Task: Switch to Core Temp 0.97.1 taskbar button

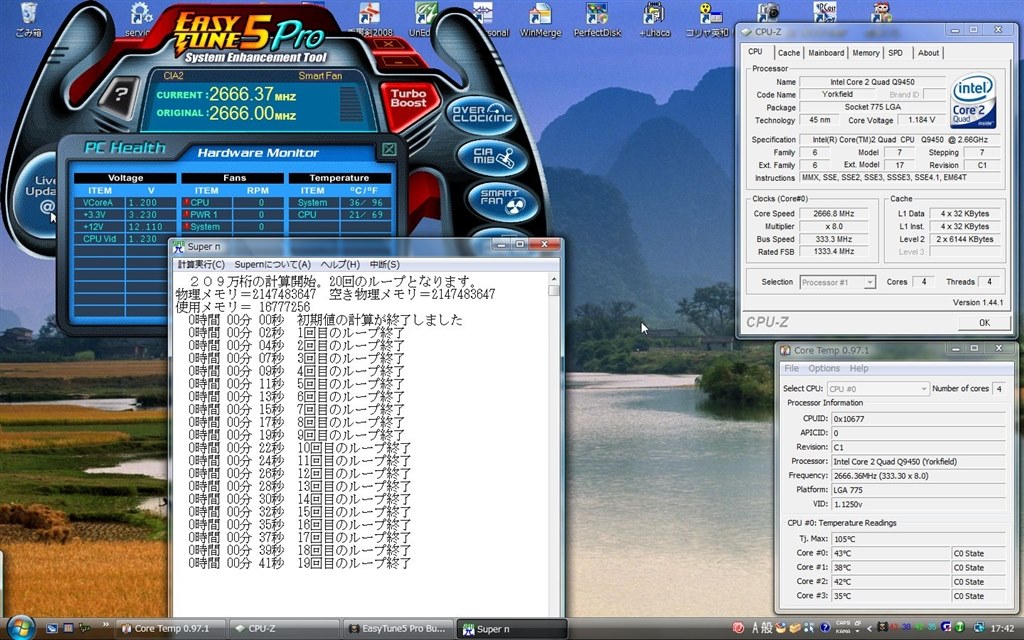Action: coord(172,628)
